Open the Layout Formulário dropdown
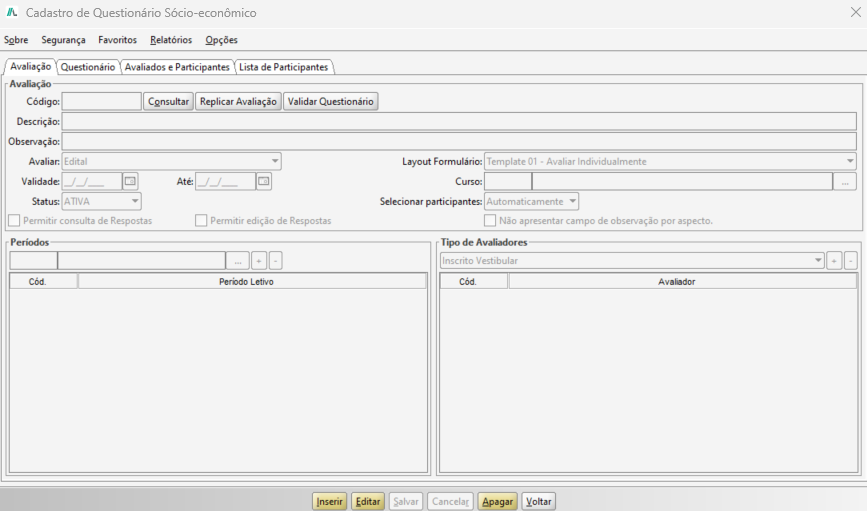867x511 pixels. [670, 161]
